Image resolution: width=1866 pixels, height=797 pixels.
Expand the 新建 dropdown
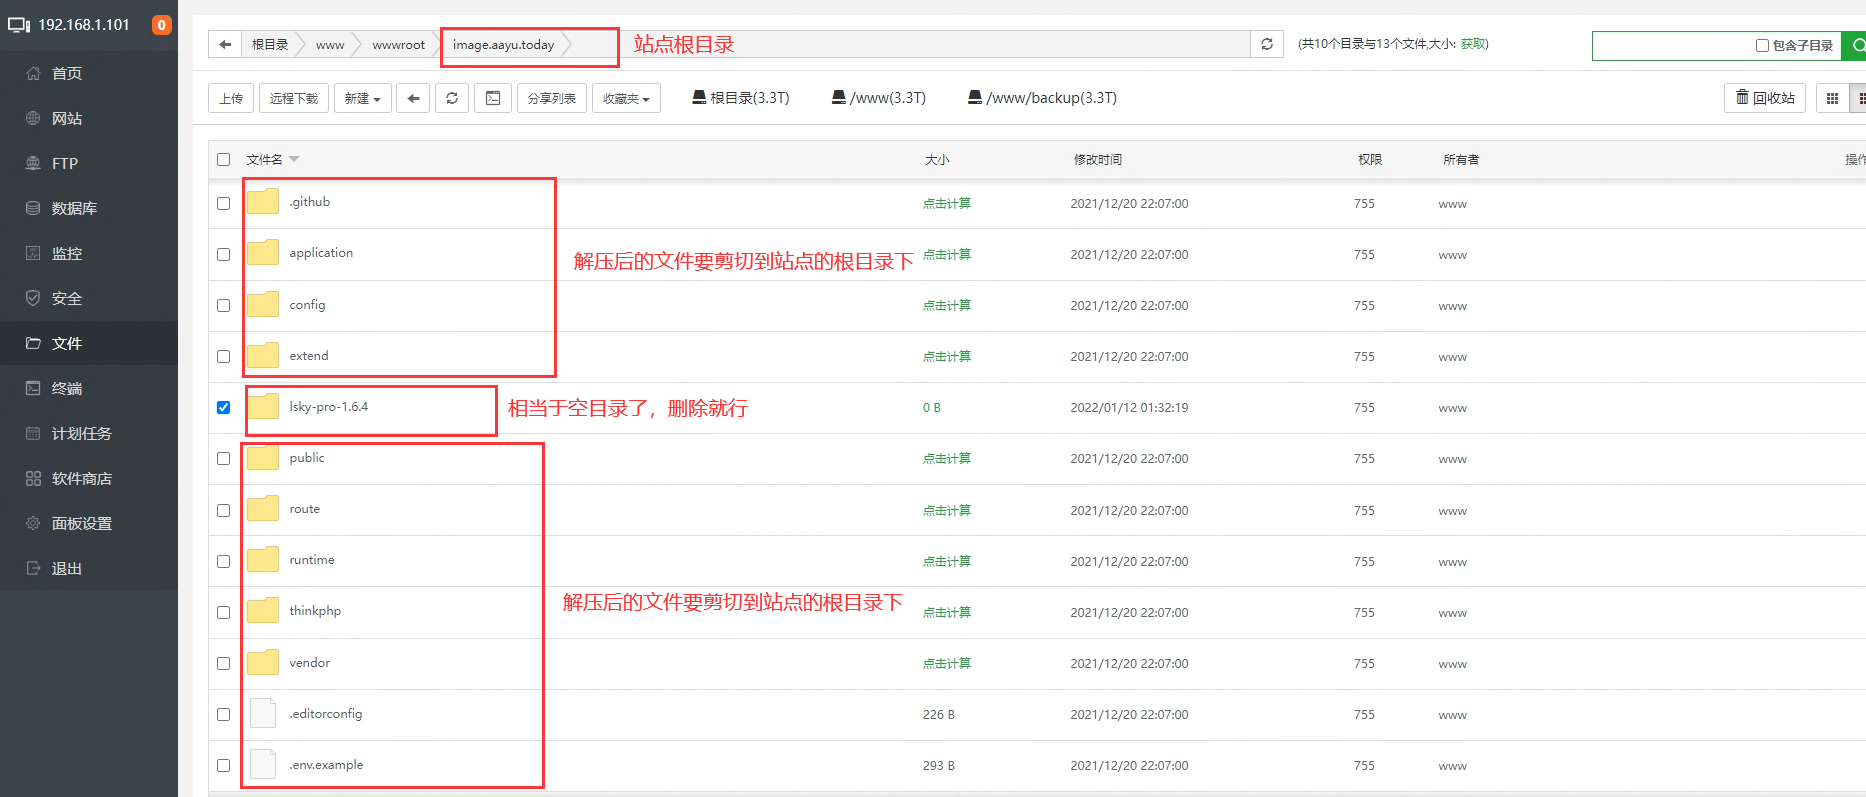[362, 98]
